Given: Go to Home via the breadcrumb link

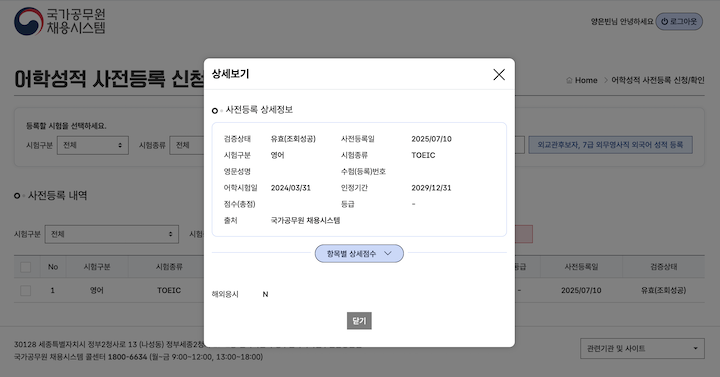Looking at the screenshot, I should [x=586, y=80].
